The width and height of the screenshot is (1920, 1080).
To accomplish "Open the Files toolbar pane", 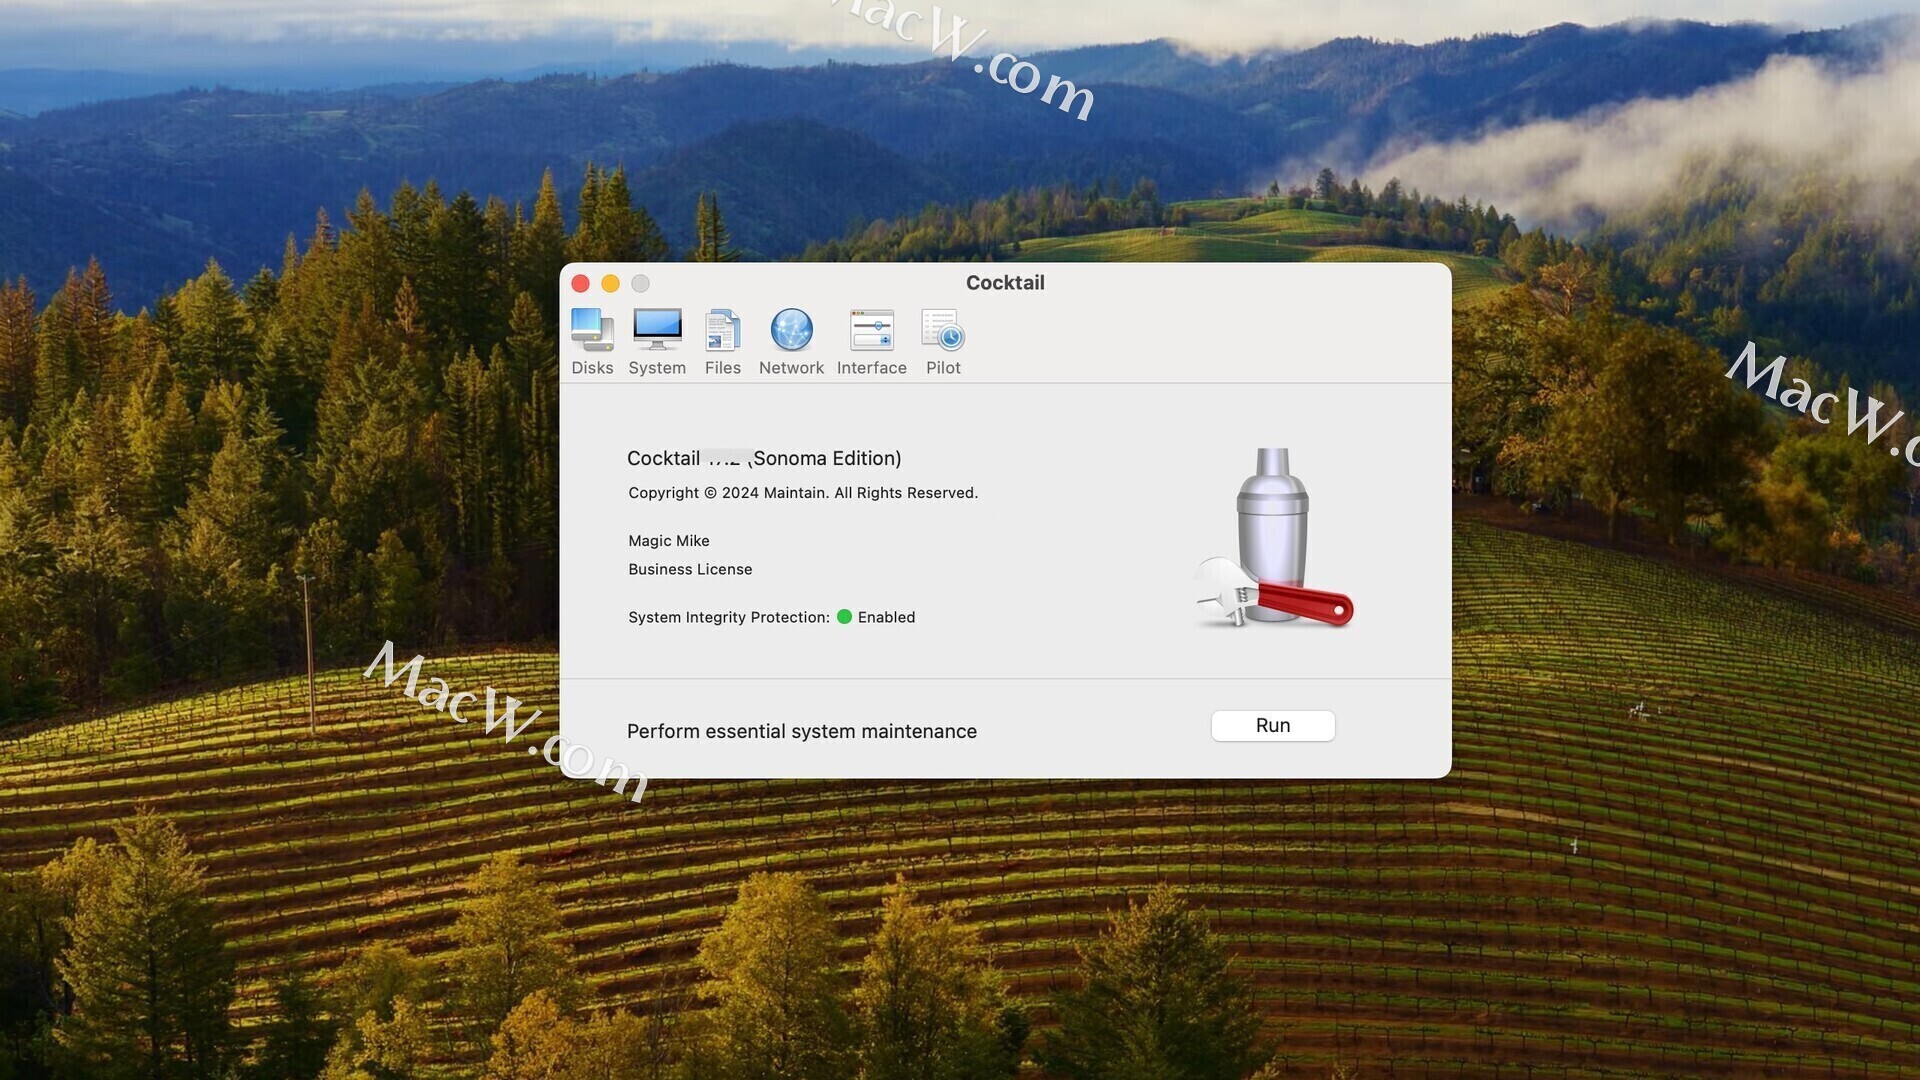I will (722, 341).
